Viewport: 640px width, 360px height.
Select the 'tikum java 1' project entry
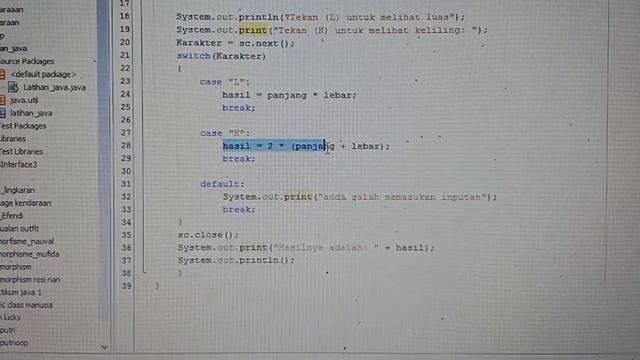click(21, 292)
